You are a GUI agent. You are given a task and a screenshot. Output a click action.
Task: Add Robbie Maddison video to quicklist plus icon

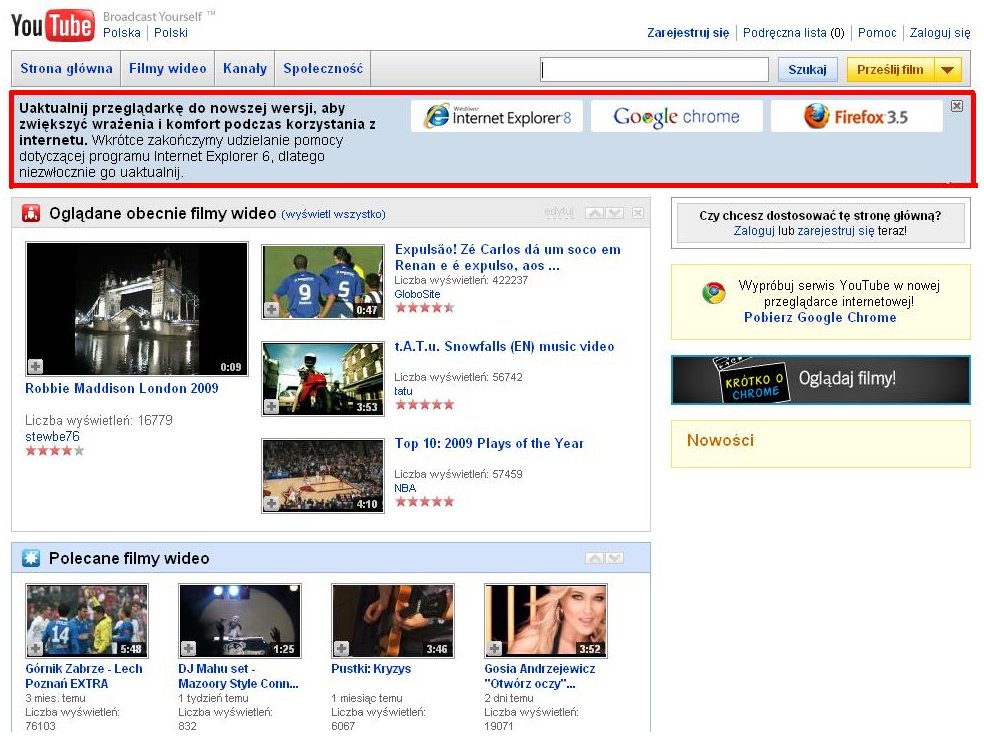35,366
